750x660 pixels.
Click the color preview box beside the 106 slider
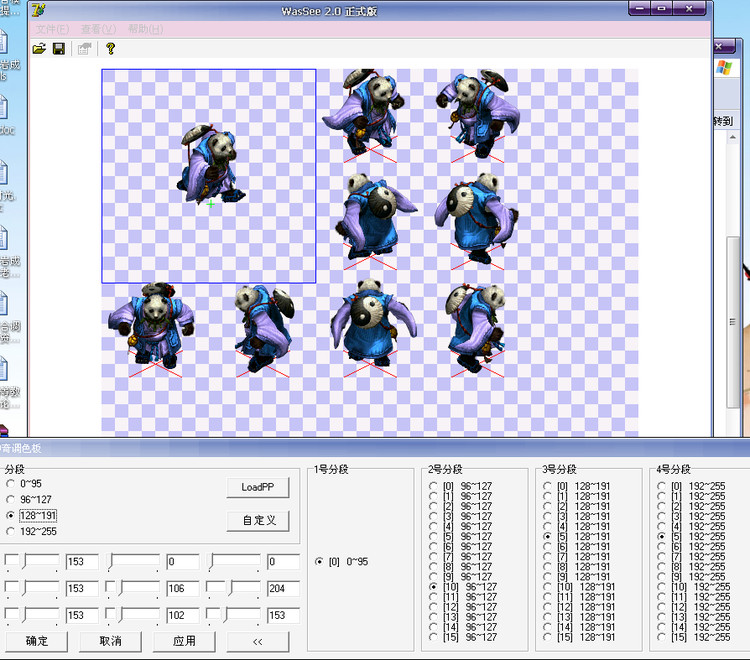[x=110, y=586]
